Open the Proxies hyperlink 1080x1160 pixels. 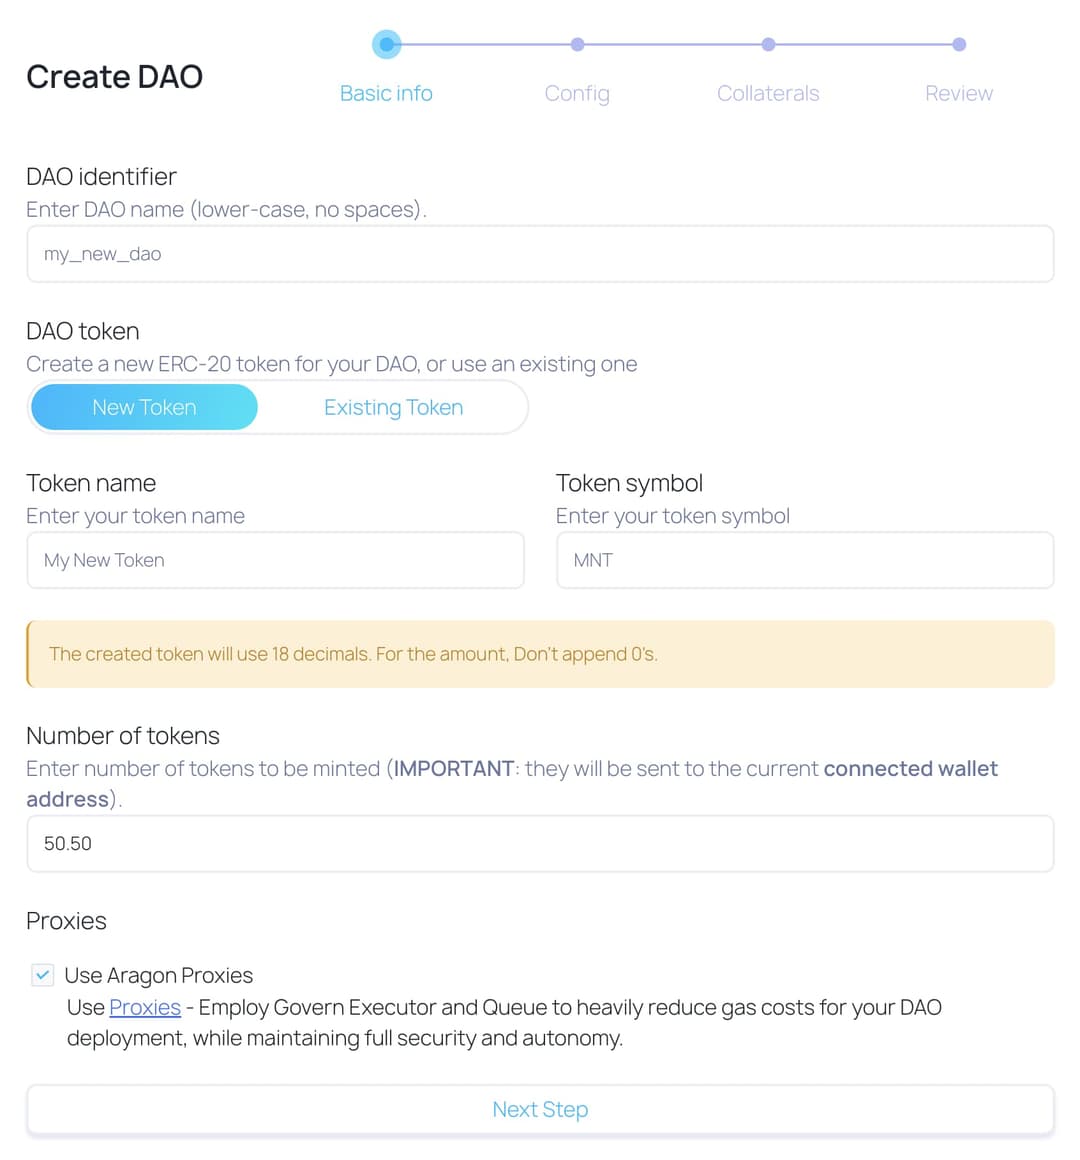click(144, 1007)
